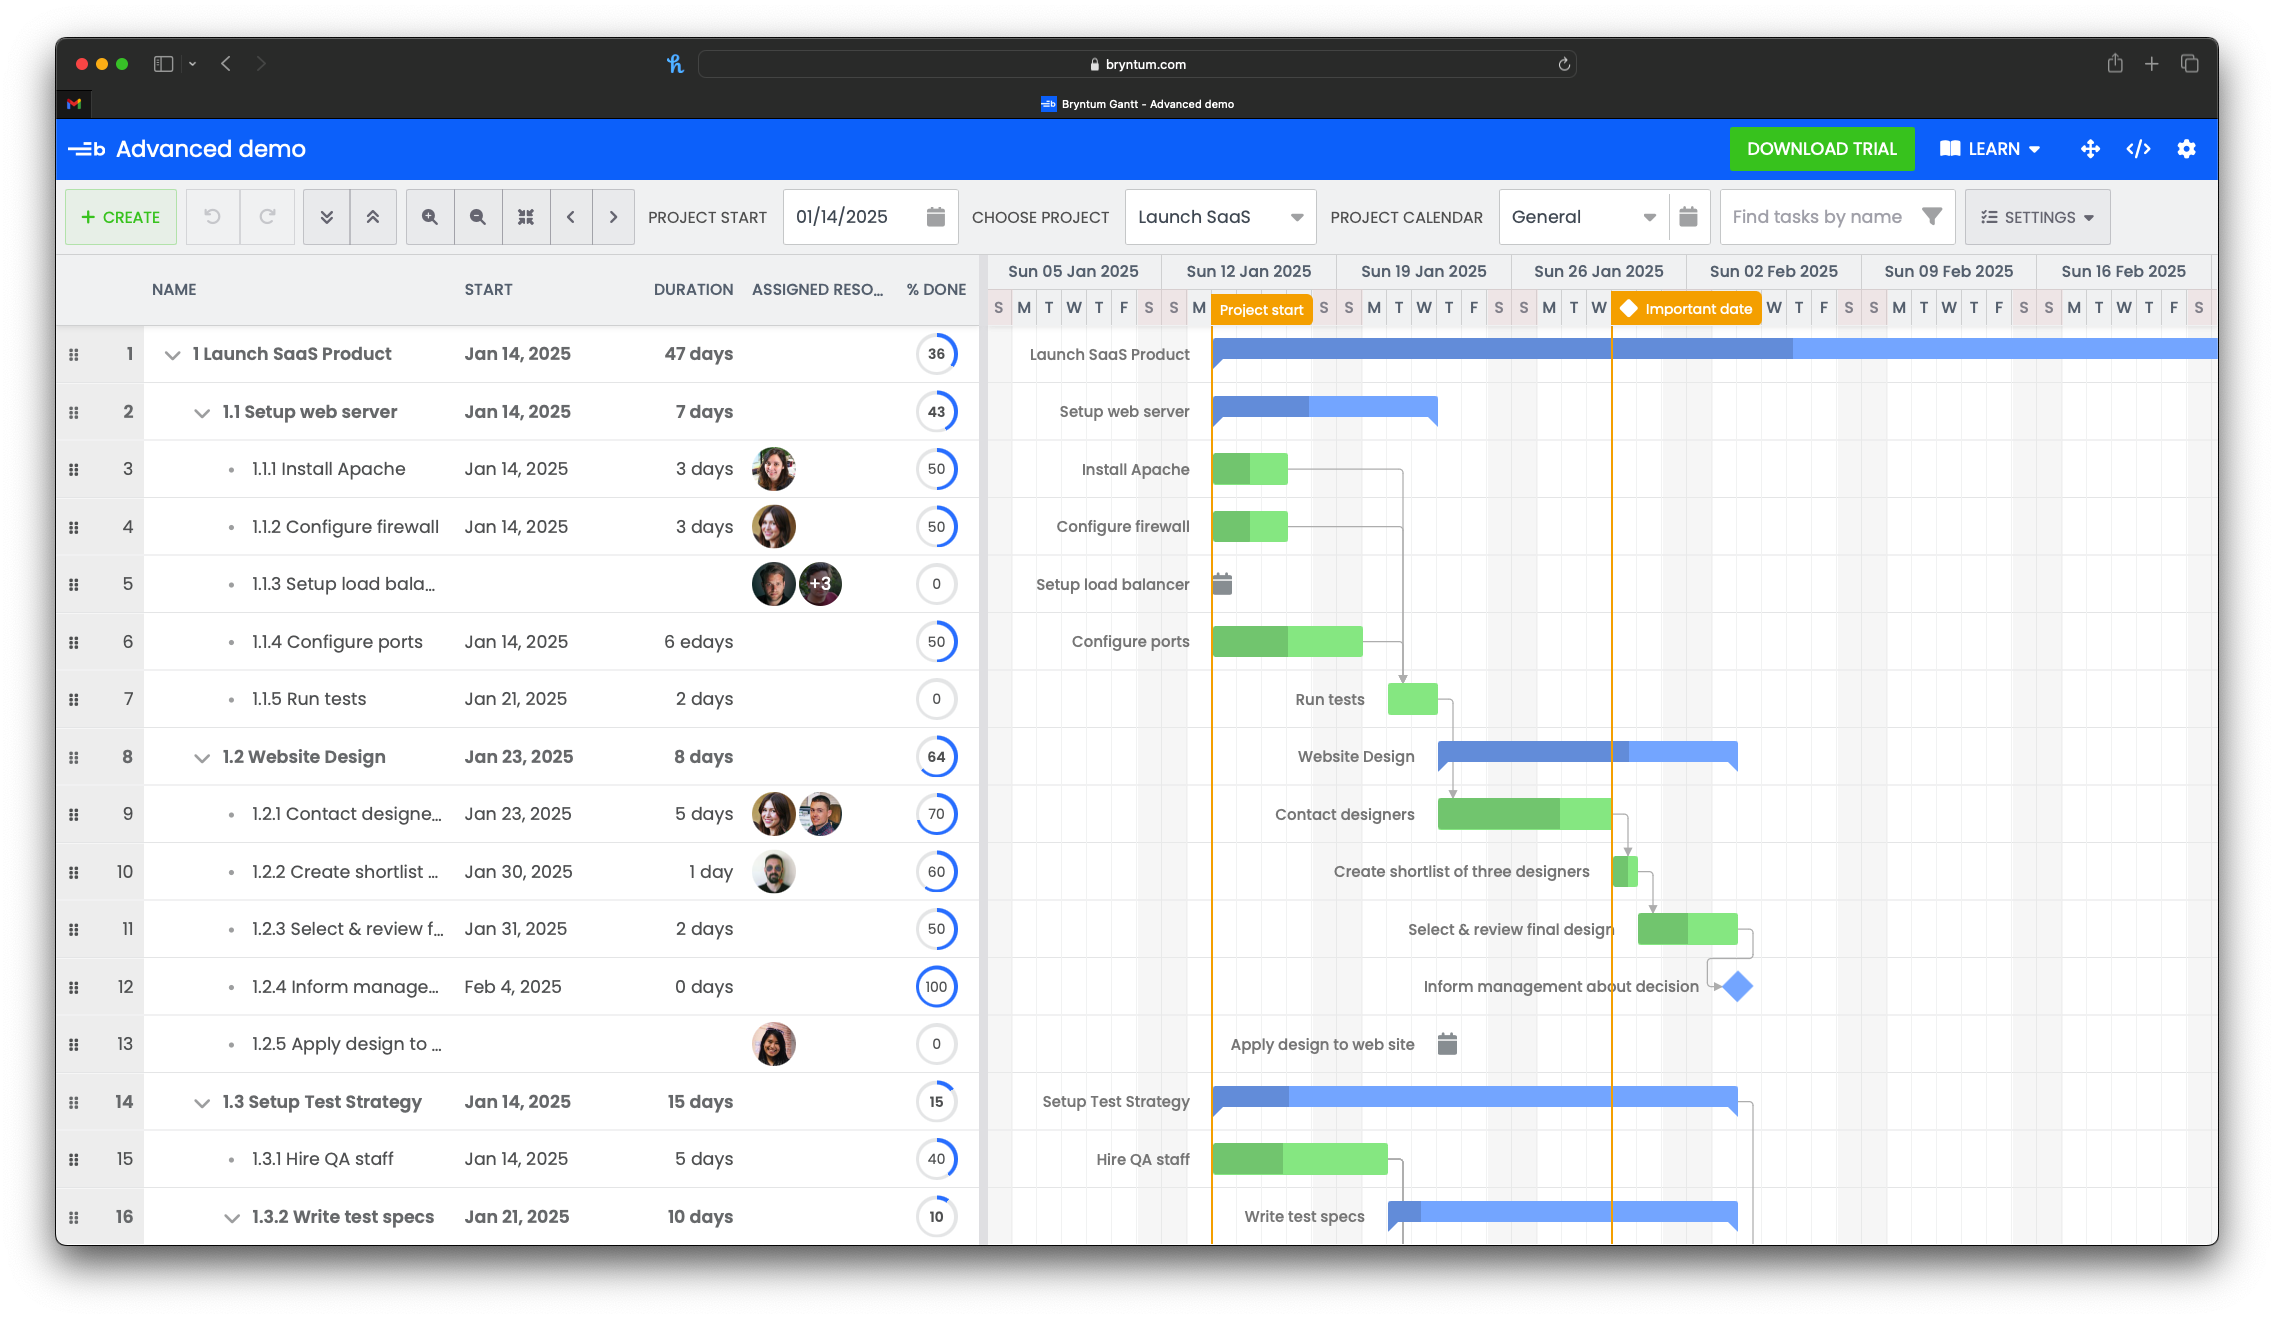Shift timeline to previous time span

[x=571, y=217]
